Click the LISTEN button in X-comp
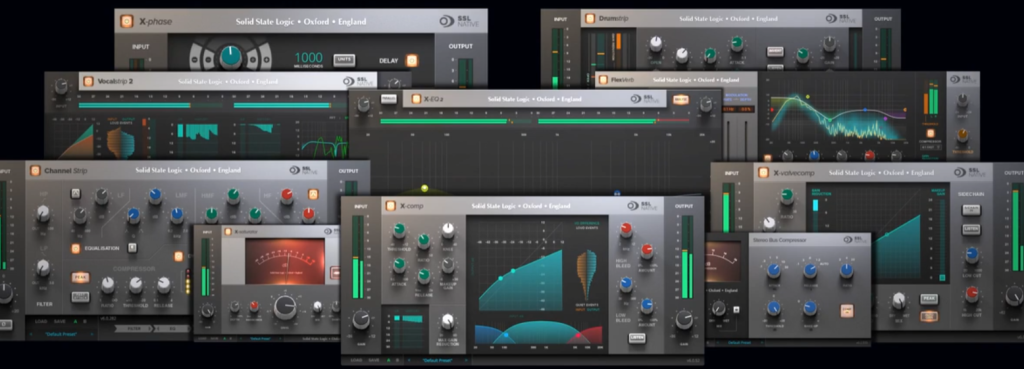Screen dimensions: 1024x369 click(x=637, y=338)
